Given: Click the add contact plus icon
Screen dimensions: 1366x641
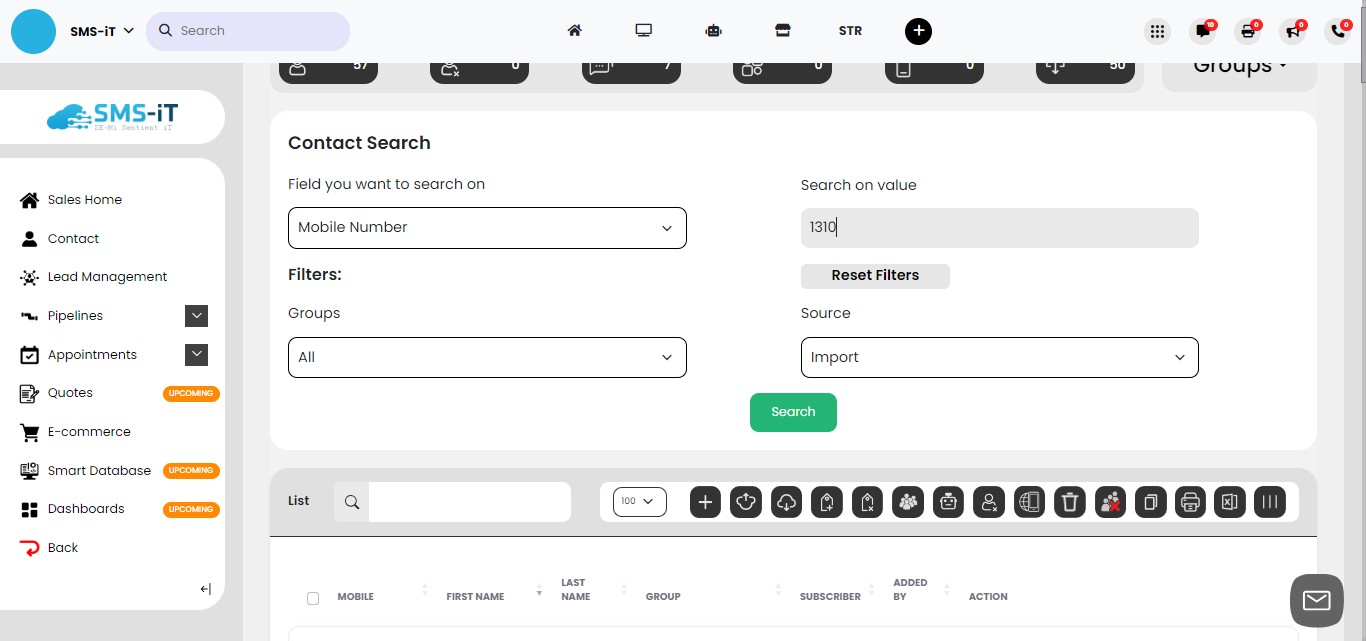Looking at the screenshot, I should (705, 502).
